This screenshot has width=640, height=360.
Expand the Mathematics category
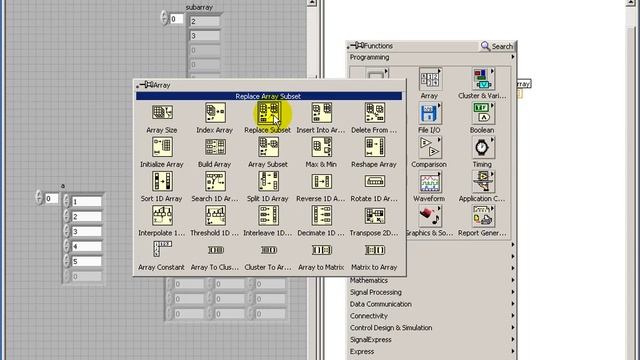432,280
